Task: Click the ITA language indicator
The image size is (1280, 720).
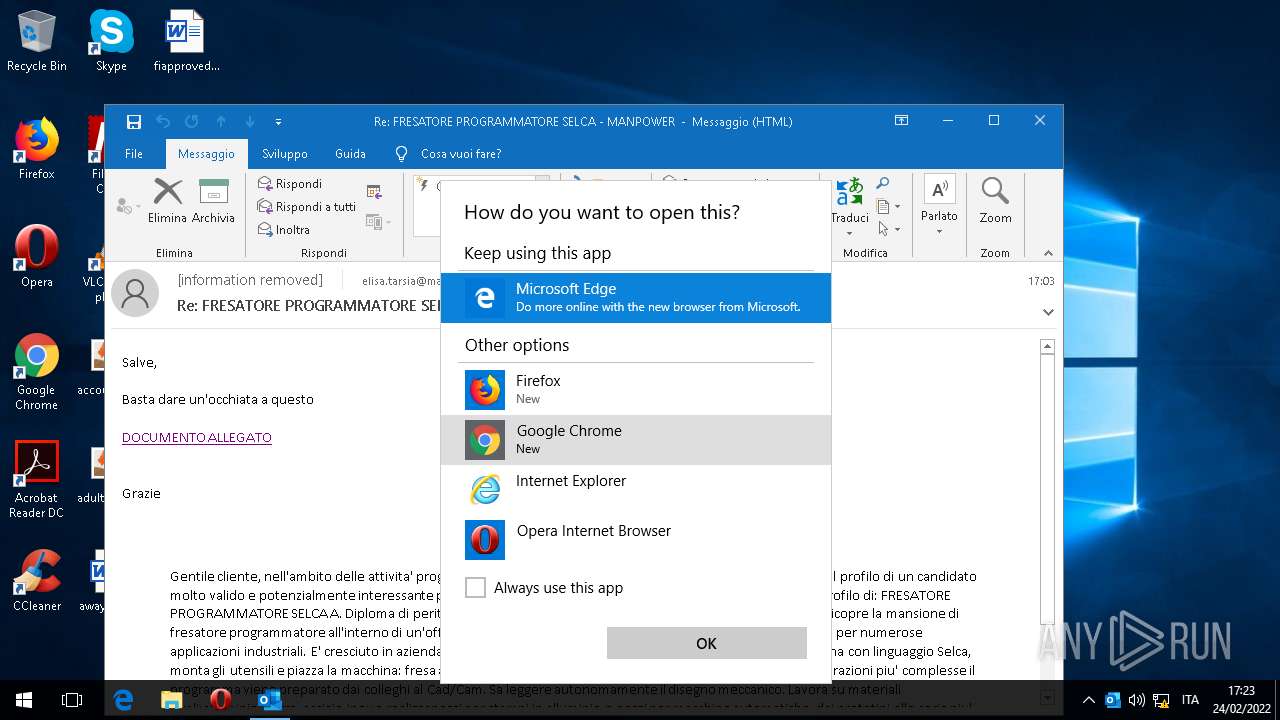Action: 1190,700
